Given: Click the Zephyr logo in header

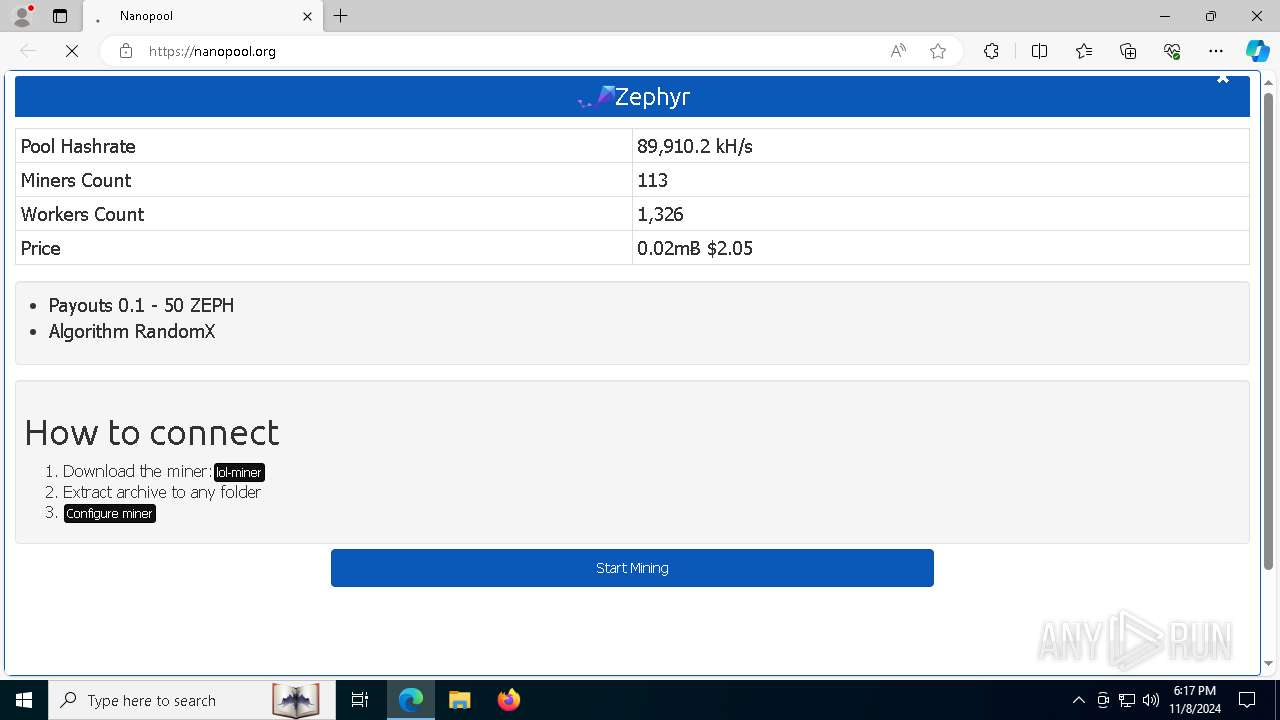Looking at the screenshot, I should click(596, 97).
